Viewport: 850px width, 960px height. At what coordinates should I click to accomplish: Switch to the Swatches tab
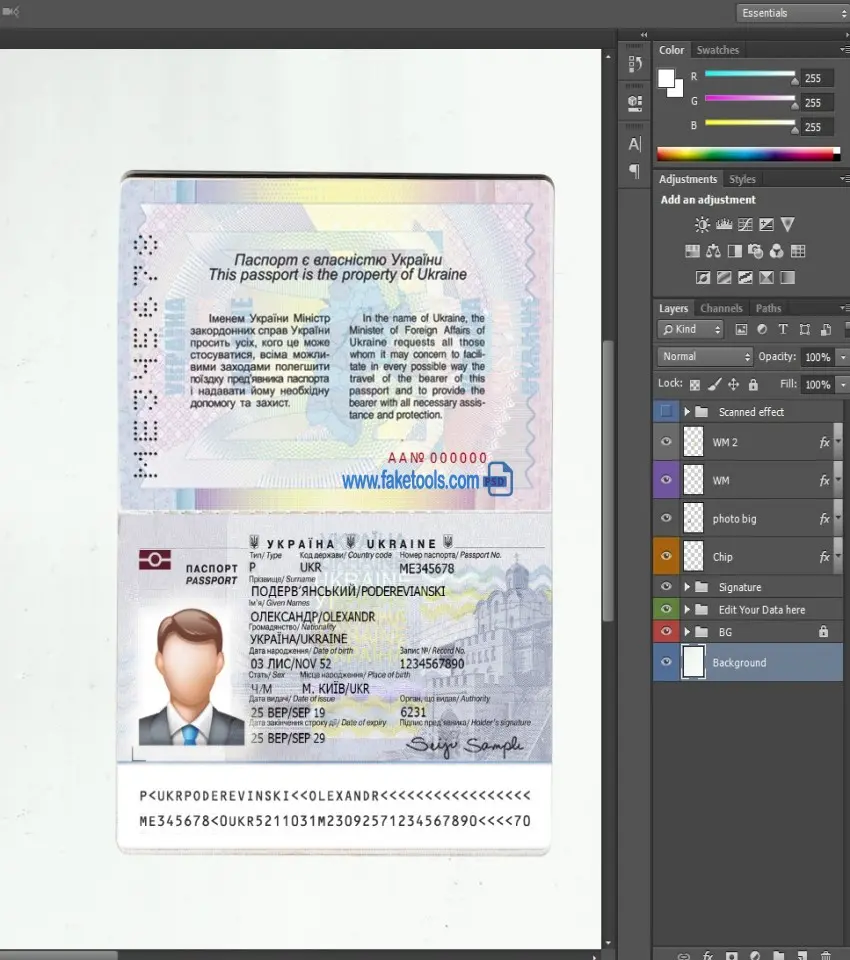tap(717, 50)
